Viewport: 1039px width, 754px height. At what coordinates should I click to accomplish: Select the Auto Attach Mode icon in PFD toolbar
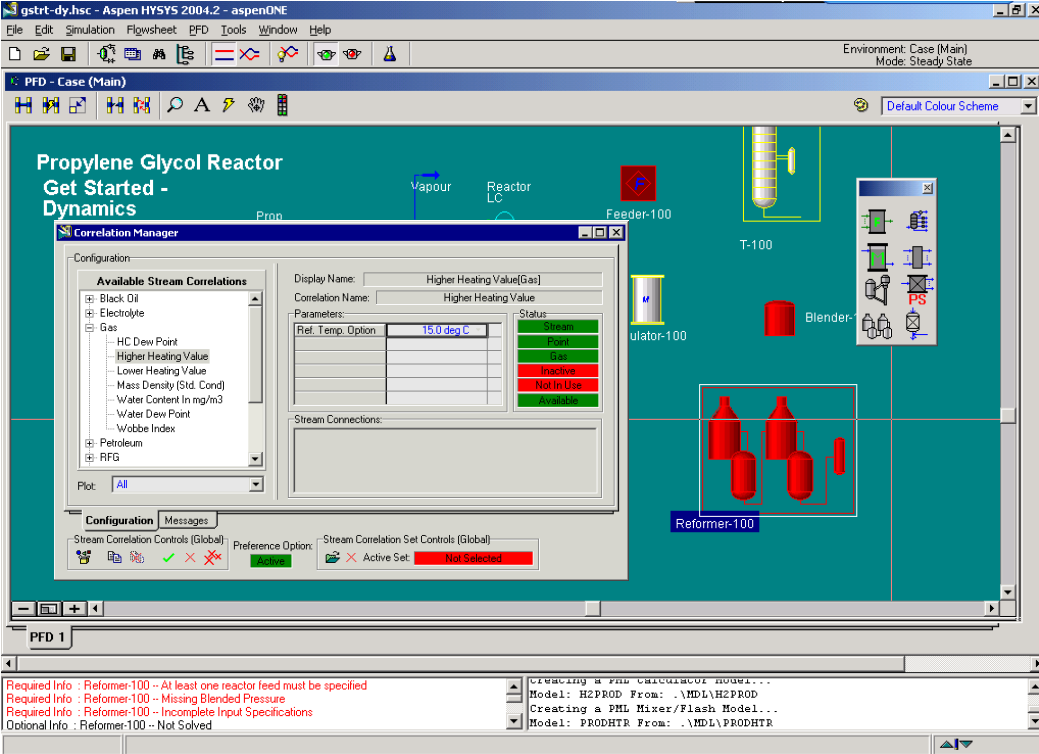51,105
